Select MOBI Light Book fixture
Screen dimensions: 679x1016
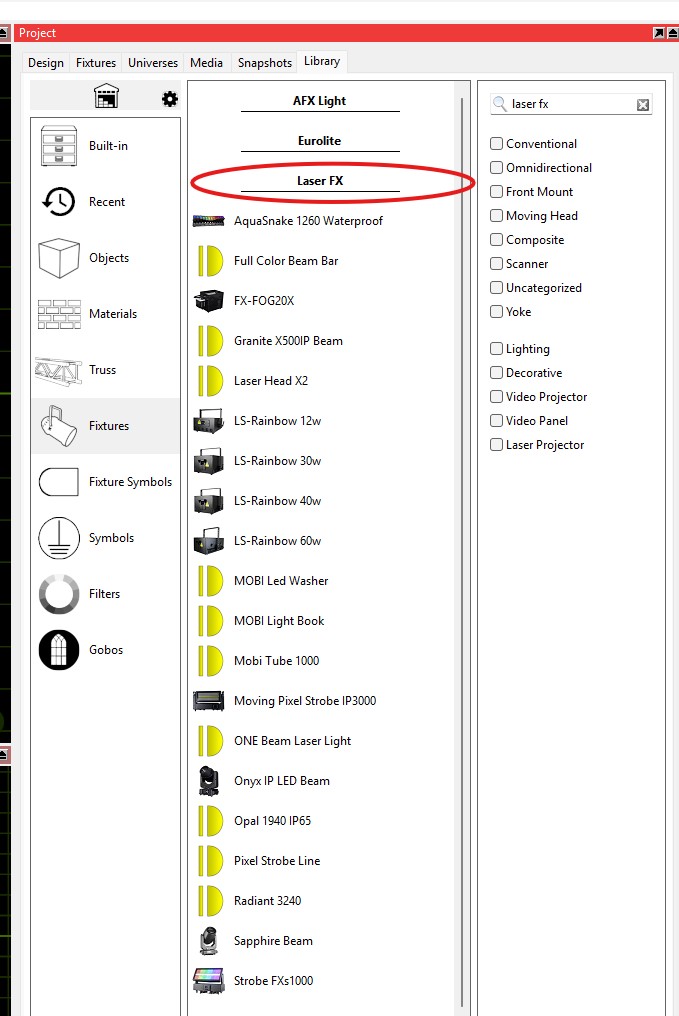[279, 621]
